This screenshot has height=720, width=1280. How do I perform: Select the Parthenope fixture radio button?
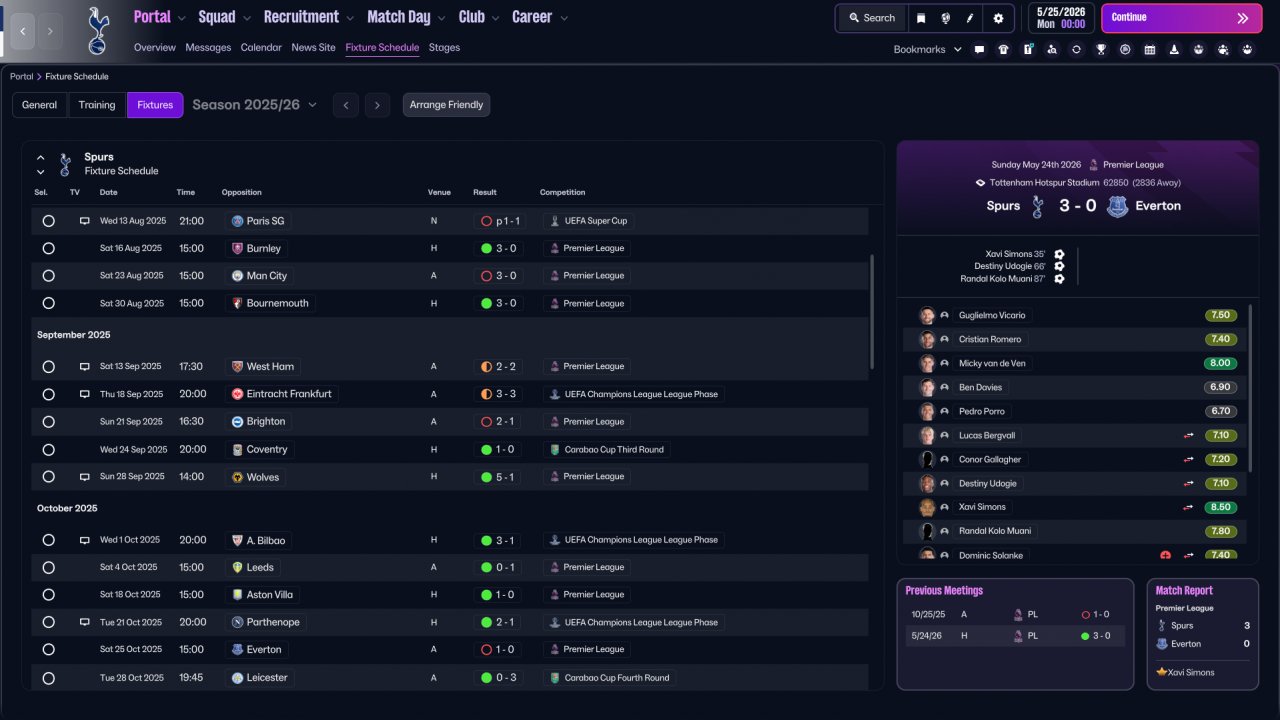click(48, 622)
